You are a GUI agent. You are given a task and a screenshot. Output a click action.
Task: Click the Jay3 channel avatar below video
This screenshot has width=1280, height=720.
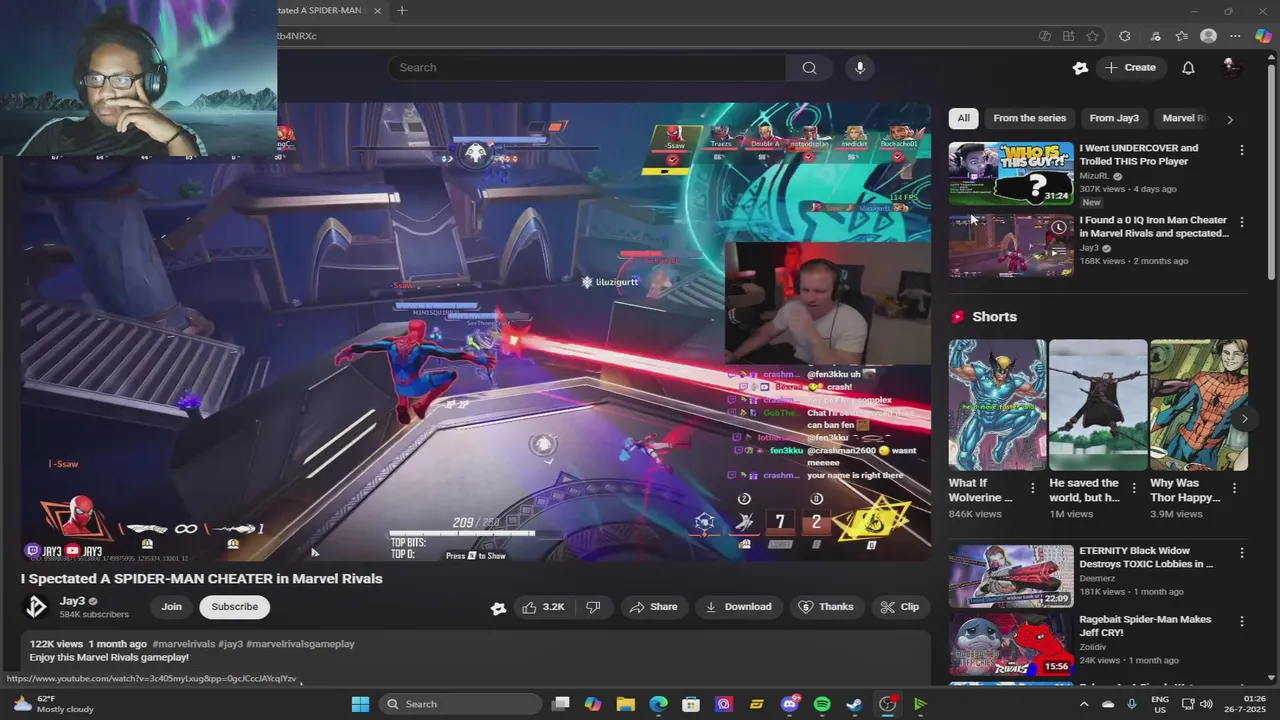click(36, 606)
